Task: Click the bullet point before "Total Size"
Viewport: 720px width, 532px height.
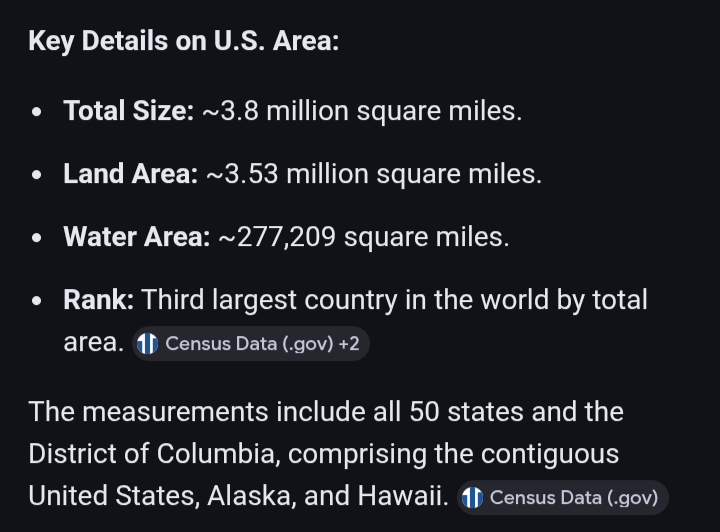Action: (x=37, y=112)
